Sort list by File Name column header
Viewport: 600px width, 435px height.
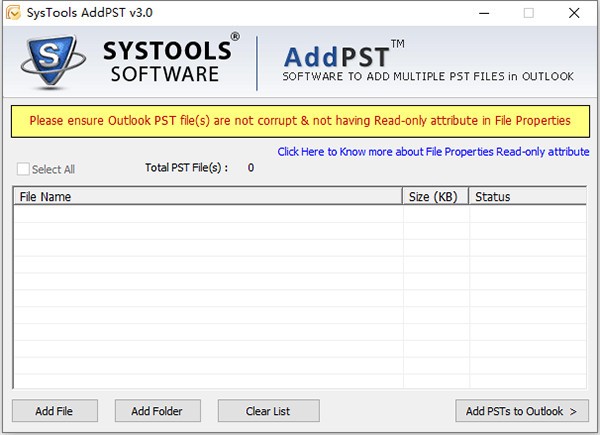207,197
